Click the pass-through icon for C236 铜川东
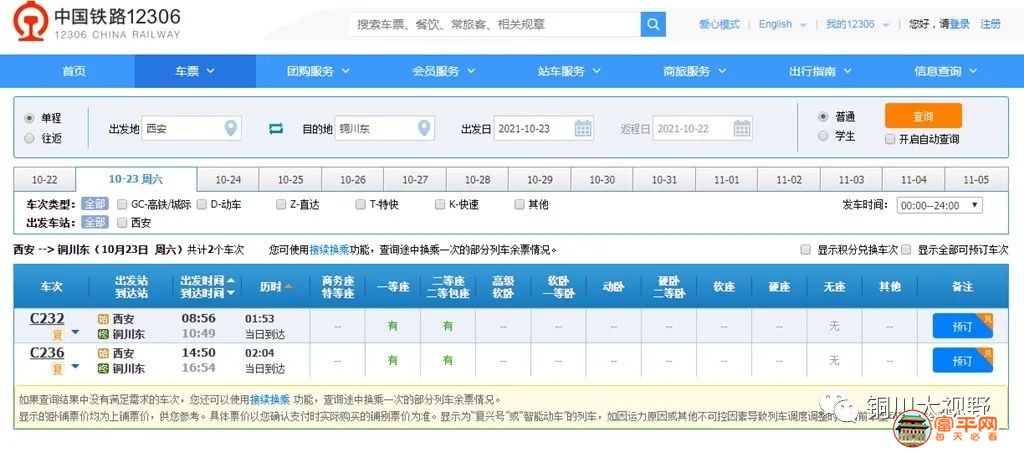This screenshot has height=453, width=1024. 103,369
